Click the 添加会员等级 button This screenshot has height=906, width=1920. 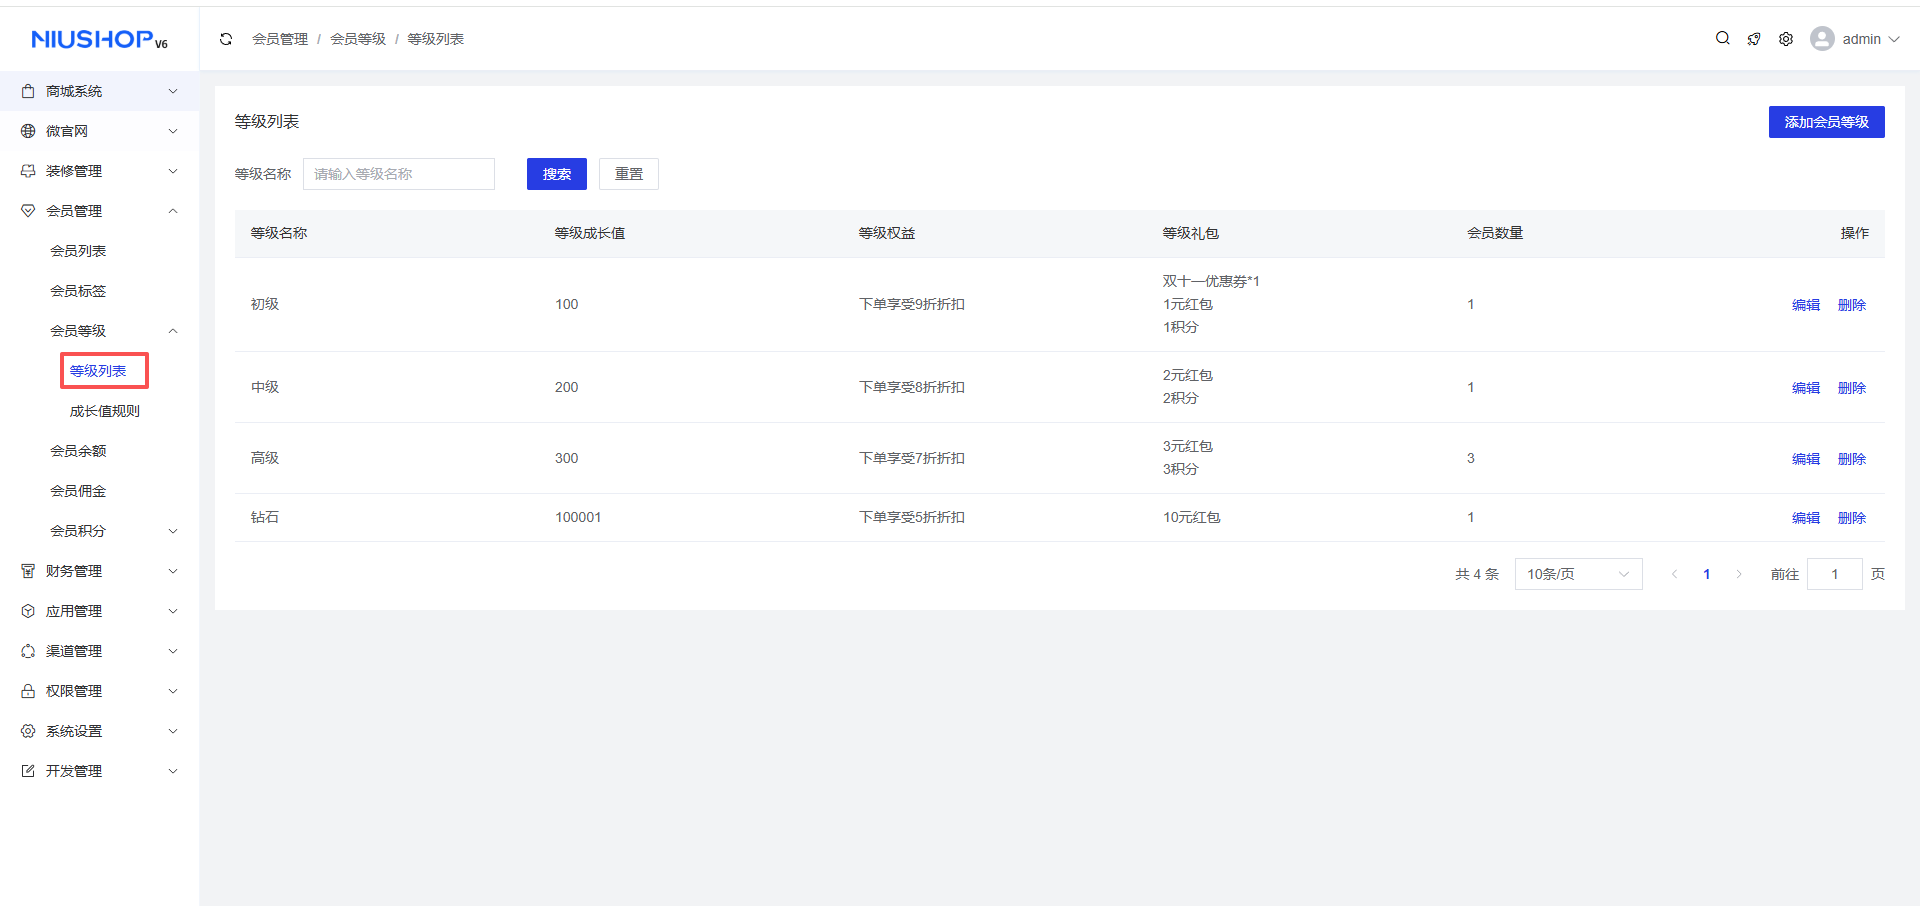(1826, 122)
